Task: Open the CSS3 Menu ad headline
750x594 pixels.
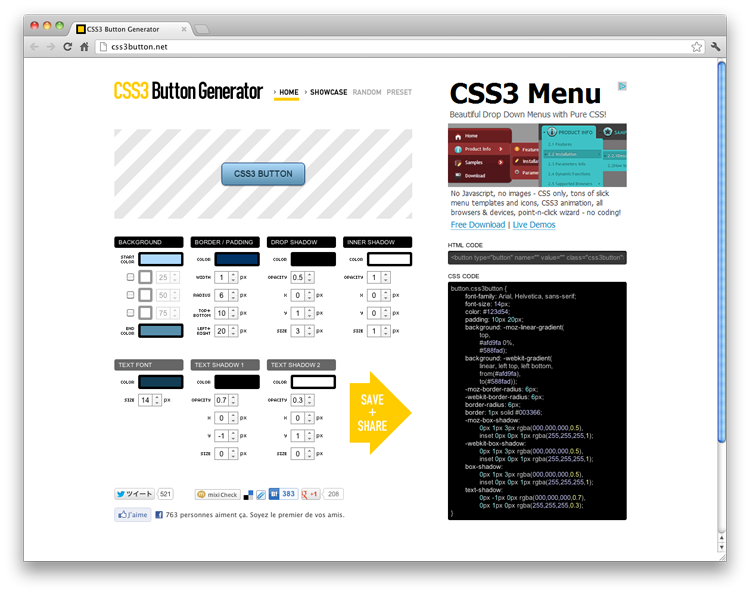Action: (525, 93)
